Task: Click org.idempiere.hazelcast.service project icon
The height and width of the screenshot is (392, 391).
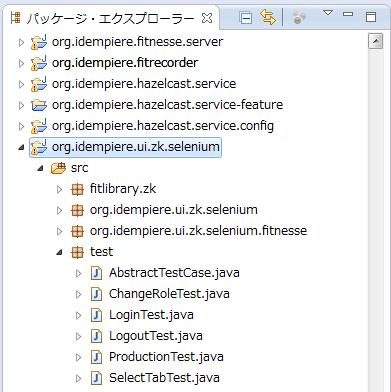Action: [x=39, y=84]
